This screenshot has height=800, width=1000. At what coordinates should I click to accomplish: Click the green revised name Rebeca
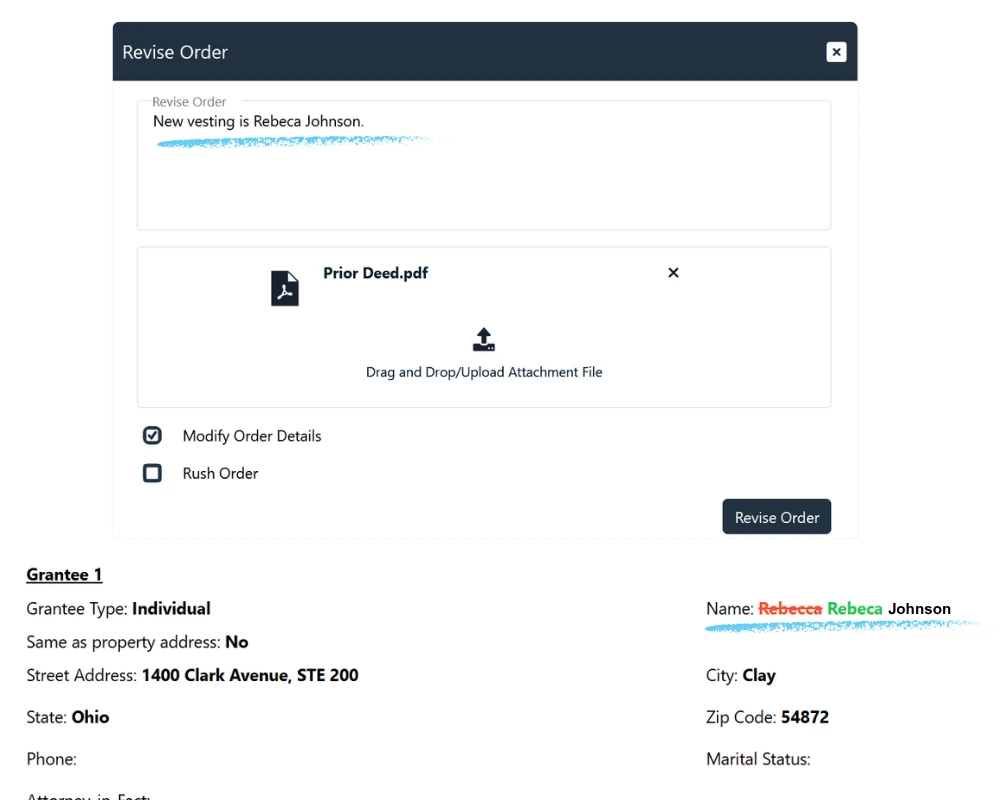tap(855, 609)
